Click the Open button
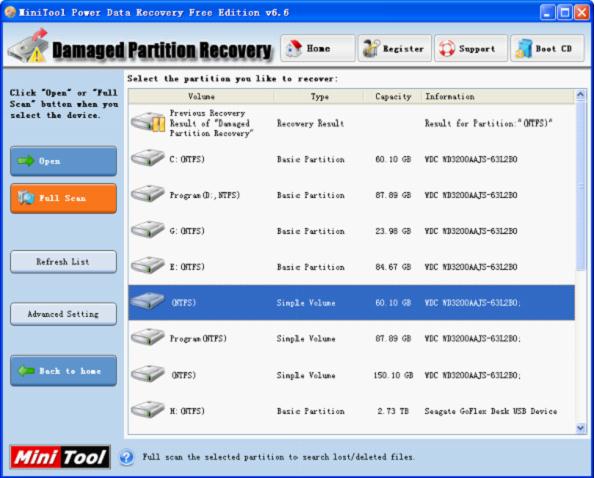 (x=63, y=161)
